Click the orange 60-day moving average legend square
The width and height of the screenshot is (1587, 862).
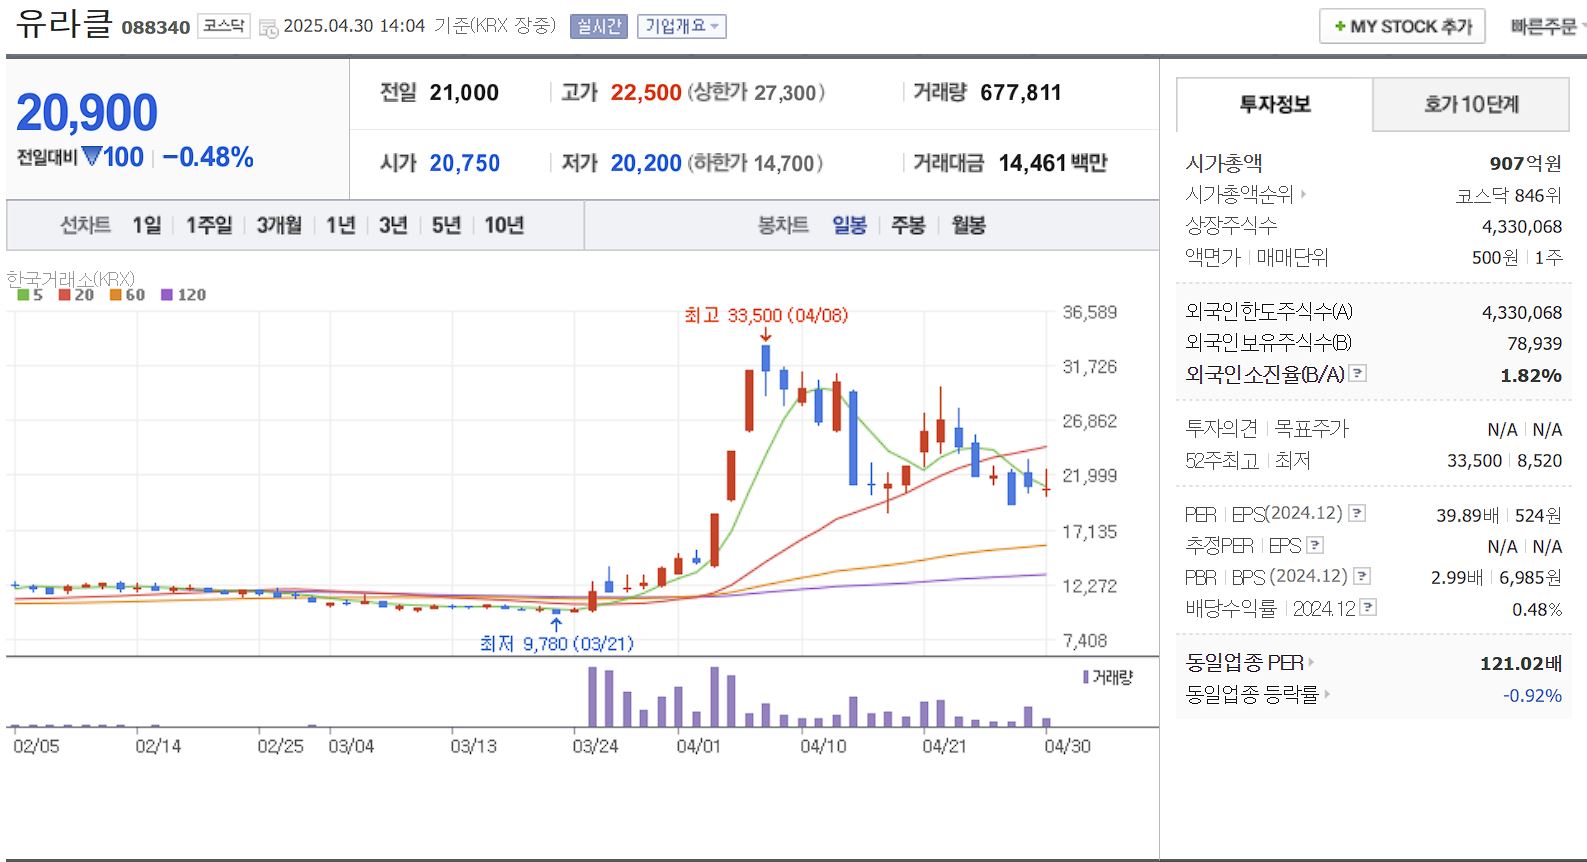coord(115,295)
